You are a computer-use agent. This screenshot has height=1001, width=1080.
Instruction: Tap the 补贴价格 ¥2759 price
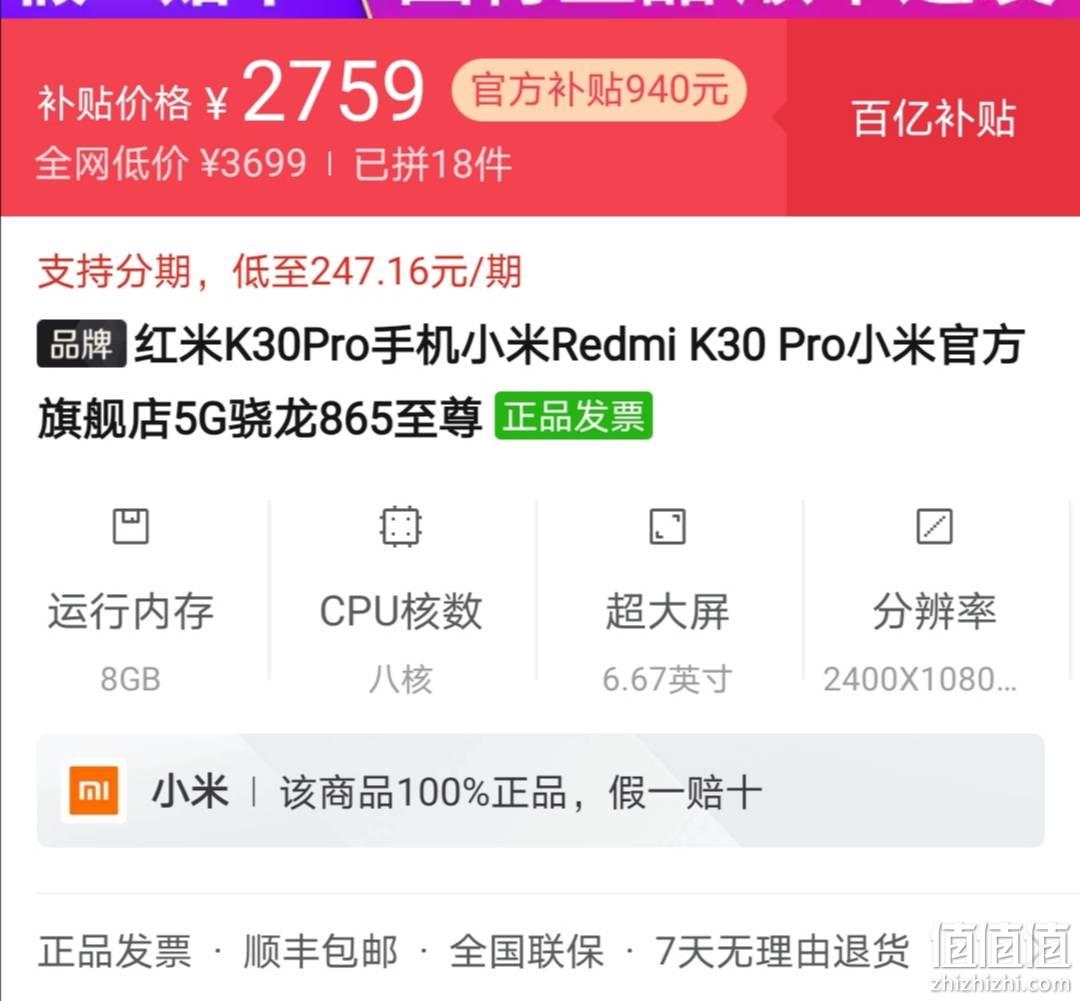tap(231, 93)
